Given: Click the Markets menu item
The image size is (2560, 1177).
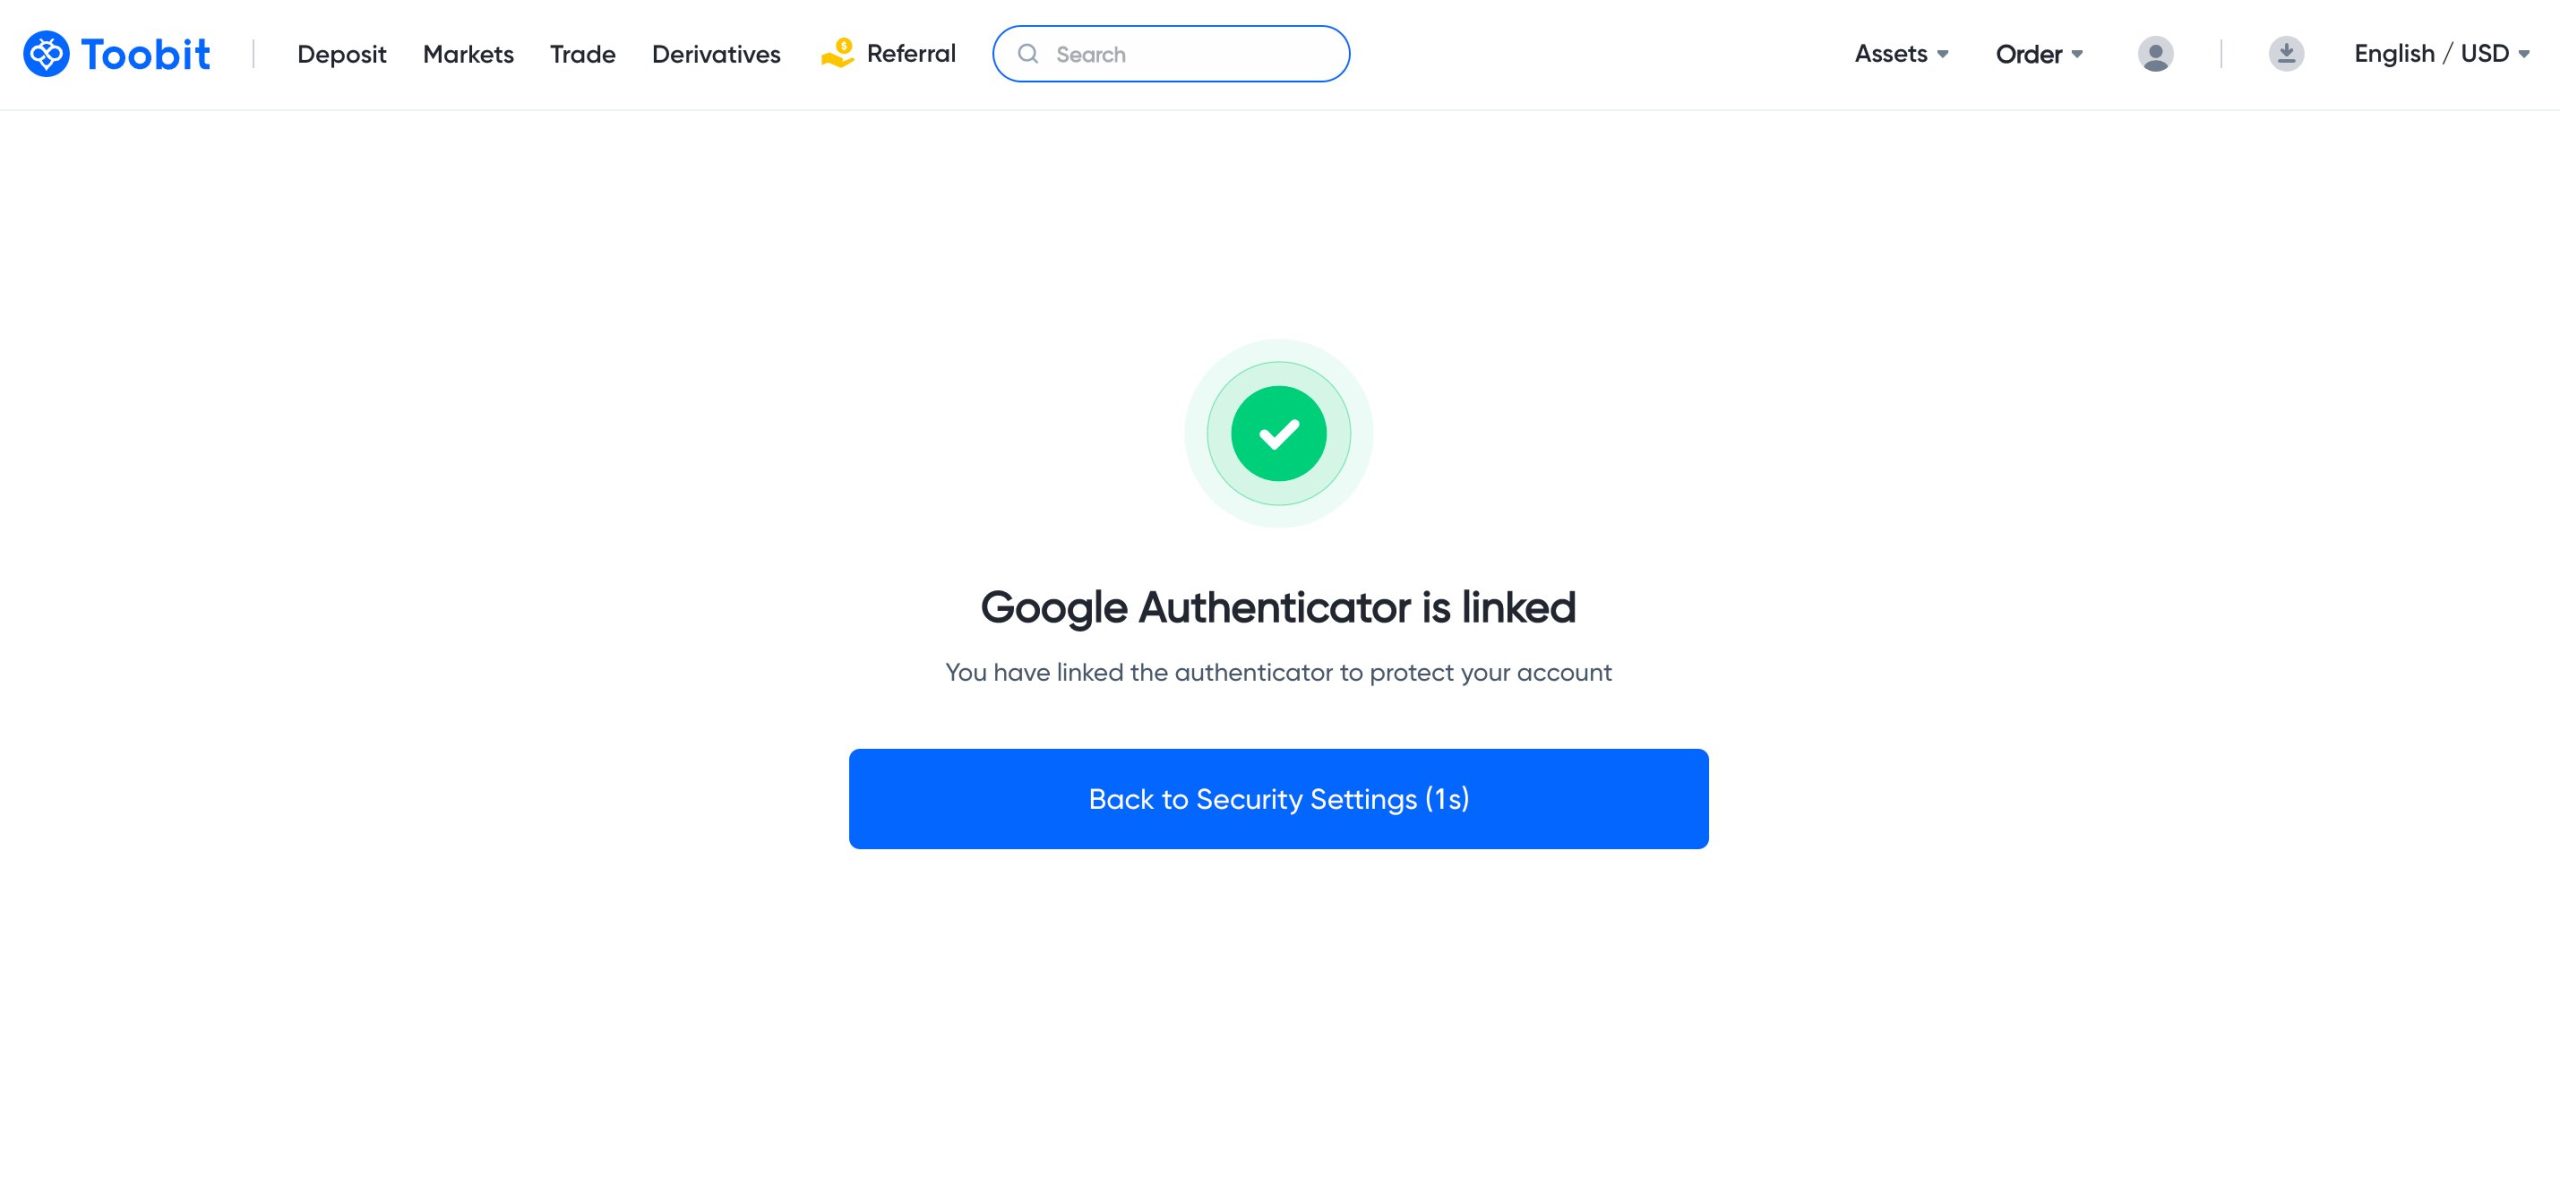Looking at the screenshot, I should (x=469, y=52).
